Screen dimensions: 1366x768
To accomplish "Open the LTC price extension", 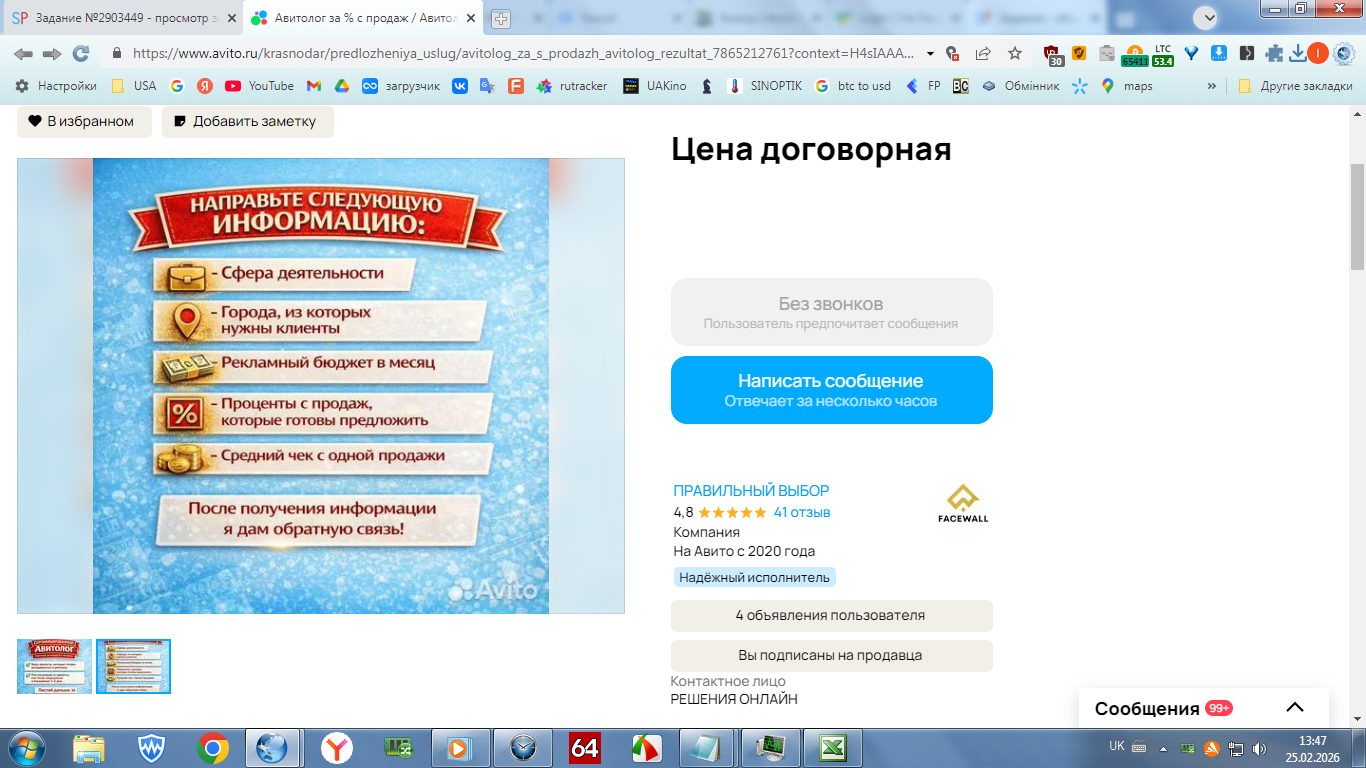I will point(1162,54).
